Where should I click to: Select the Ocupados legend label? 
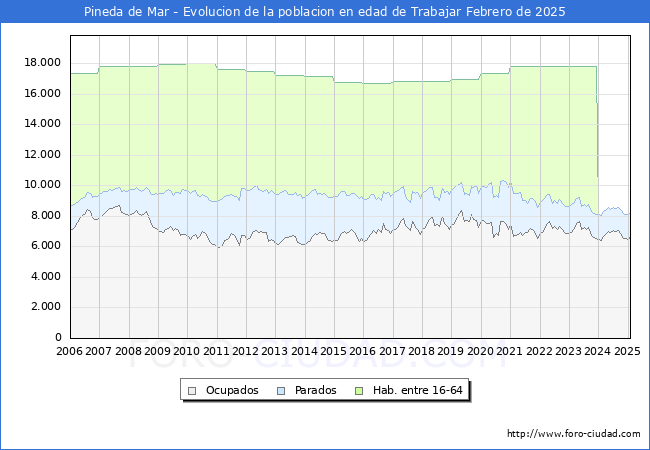[x=232, y=390]
